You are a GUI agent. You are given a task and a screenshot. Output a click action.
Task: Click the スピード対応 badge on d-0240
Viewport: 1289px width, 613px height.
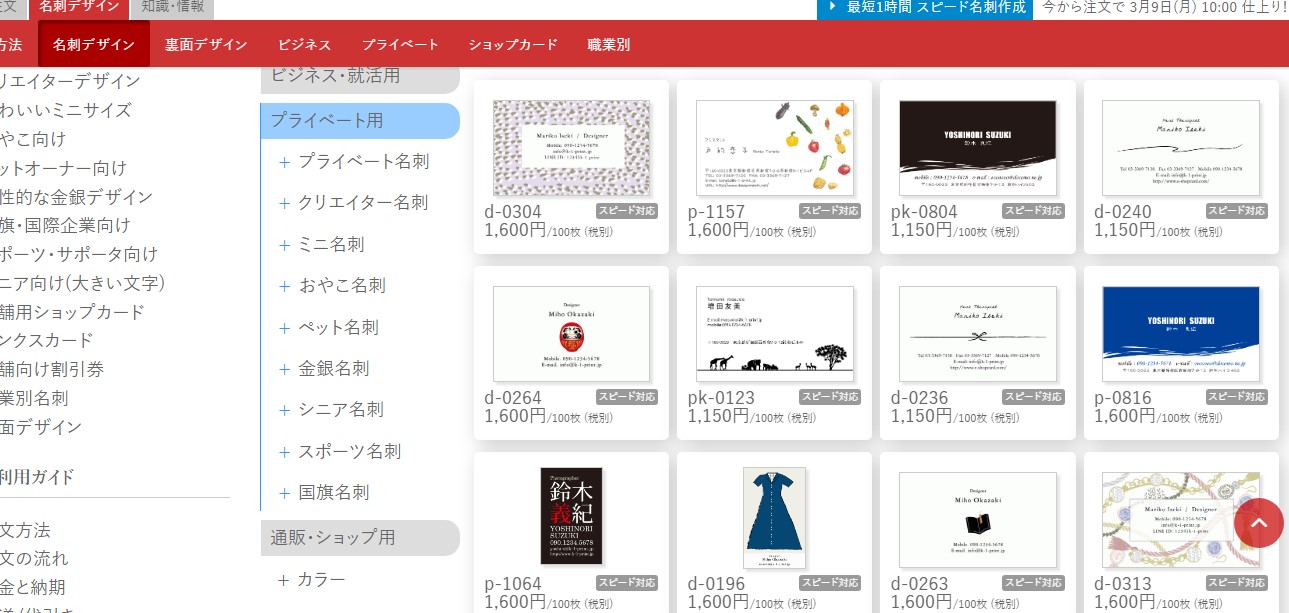(x=1236, y=211)
